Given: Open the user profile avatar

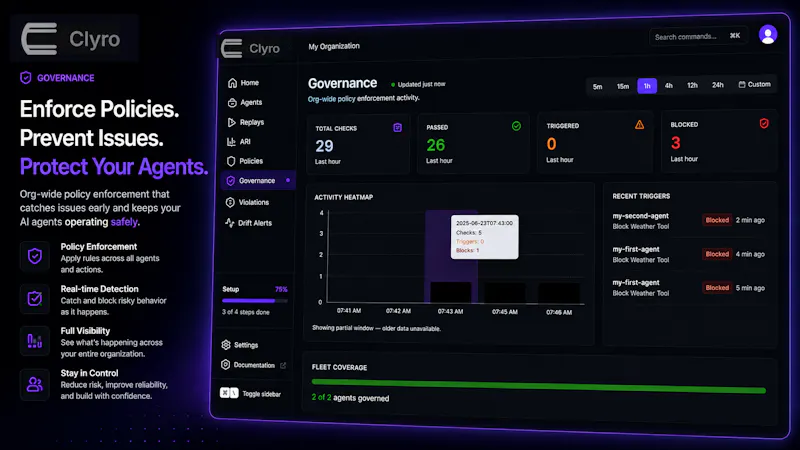Looking at the screenshot, I should pyautogui.click(x=767, y=35).
